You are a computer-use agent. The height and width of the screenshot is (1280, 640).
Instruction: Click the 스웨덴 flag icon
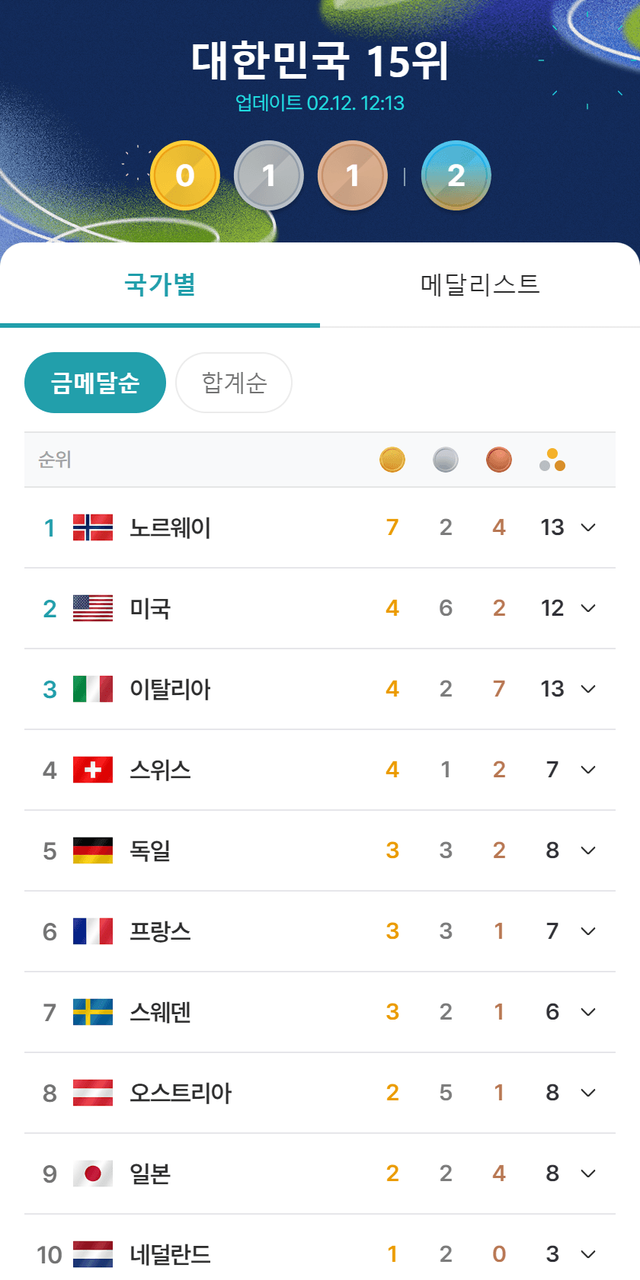[93, 1012]
